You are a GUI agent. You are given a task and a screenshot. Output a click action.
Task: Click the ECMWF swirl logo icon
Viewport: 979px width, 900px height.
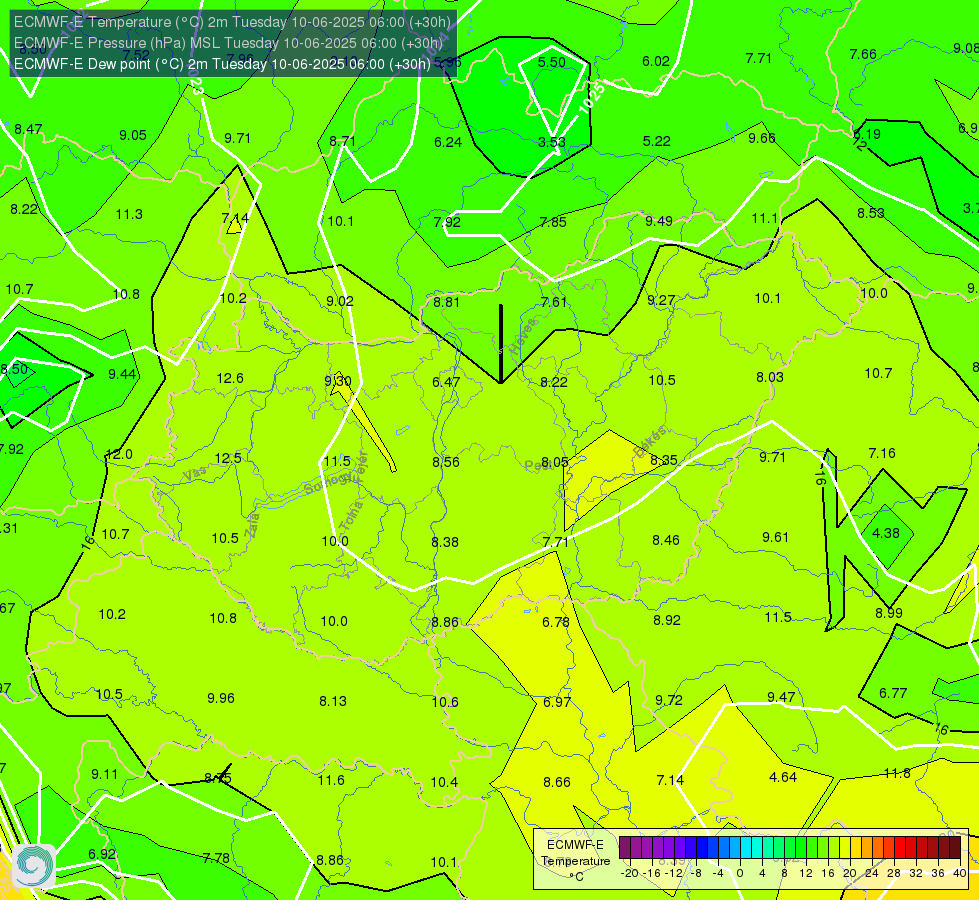tap(34, 866)
